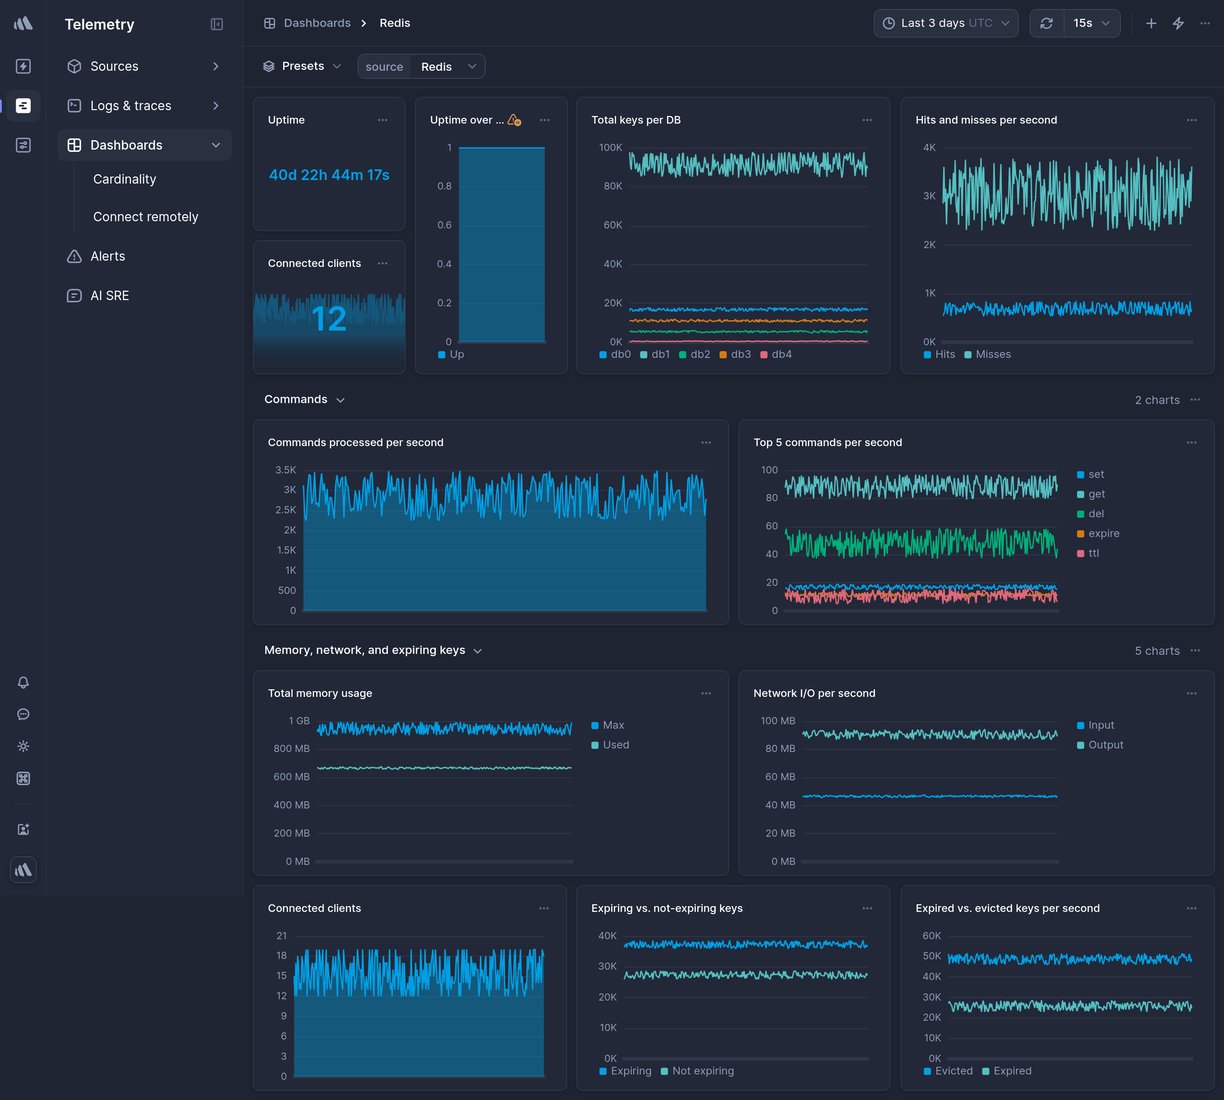
Task: Toggle theme with the sun icon
Action: click(23, 746)
